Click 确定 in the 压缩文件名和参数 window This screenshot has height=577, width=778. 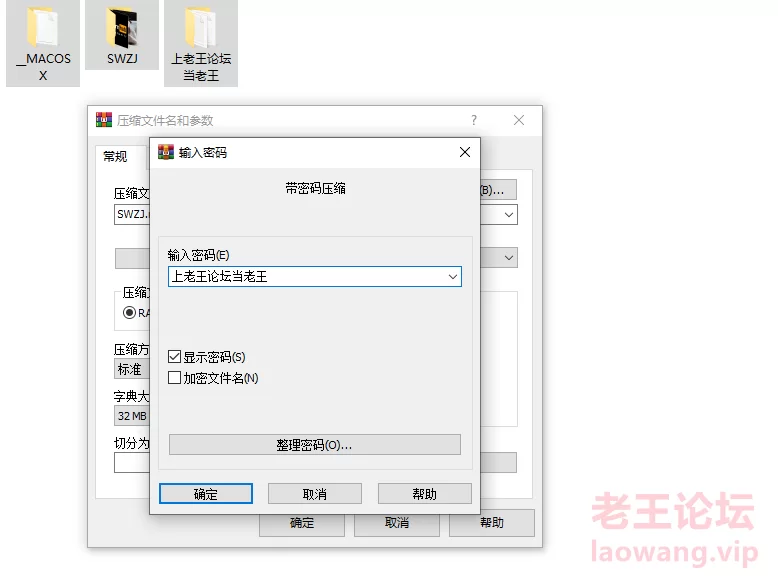(x=302, y=523)
